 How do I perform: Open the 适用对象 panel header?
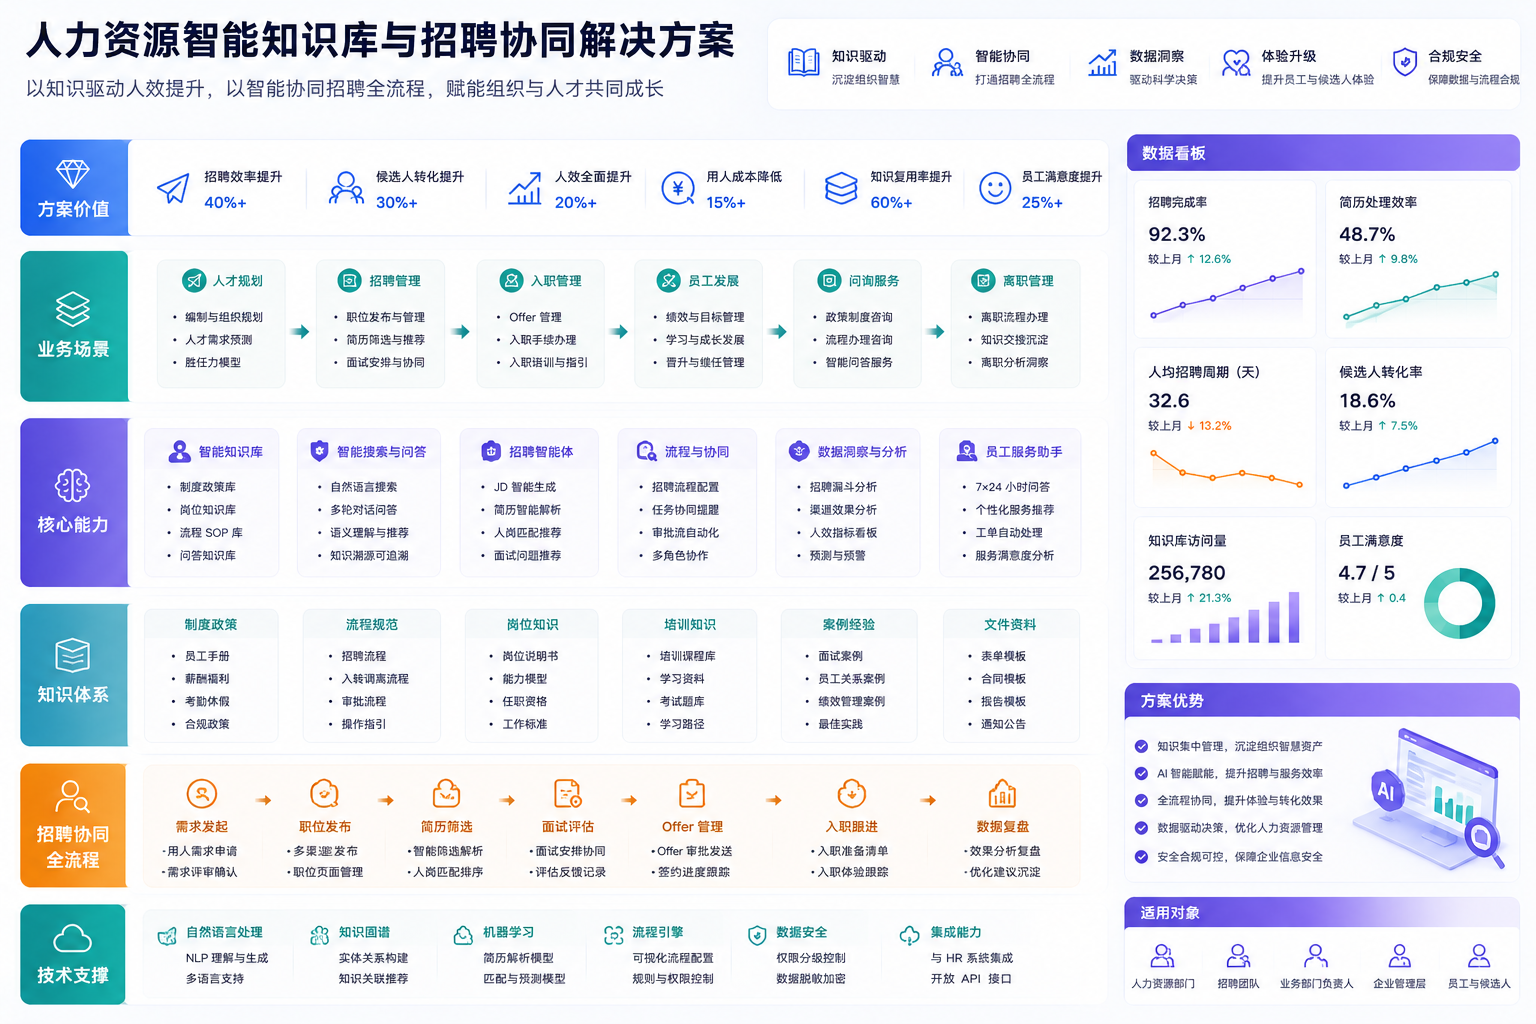1322,913
